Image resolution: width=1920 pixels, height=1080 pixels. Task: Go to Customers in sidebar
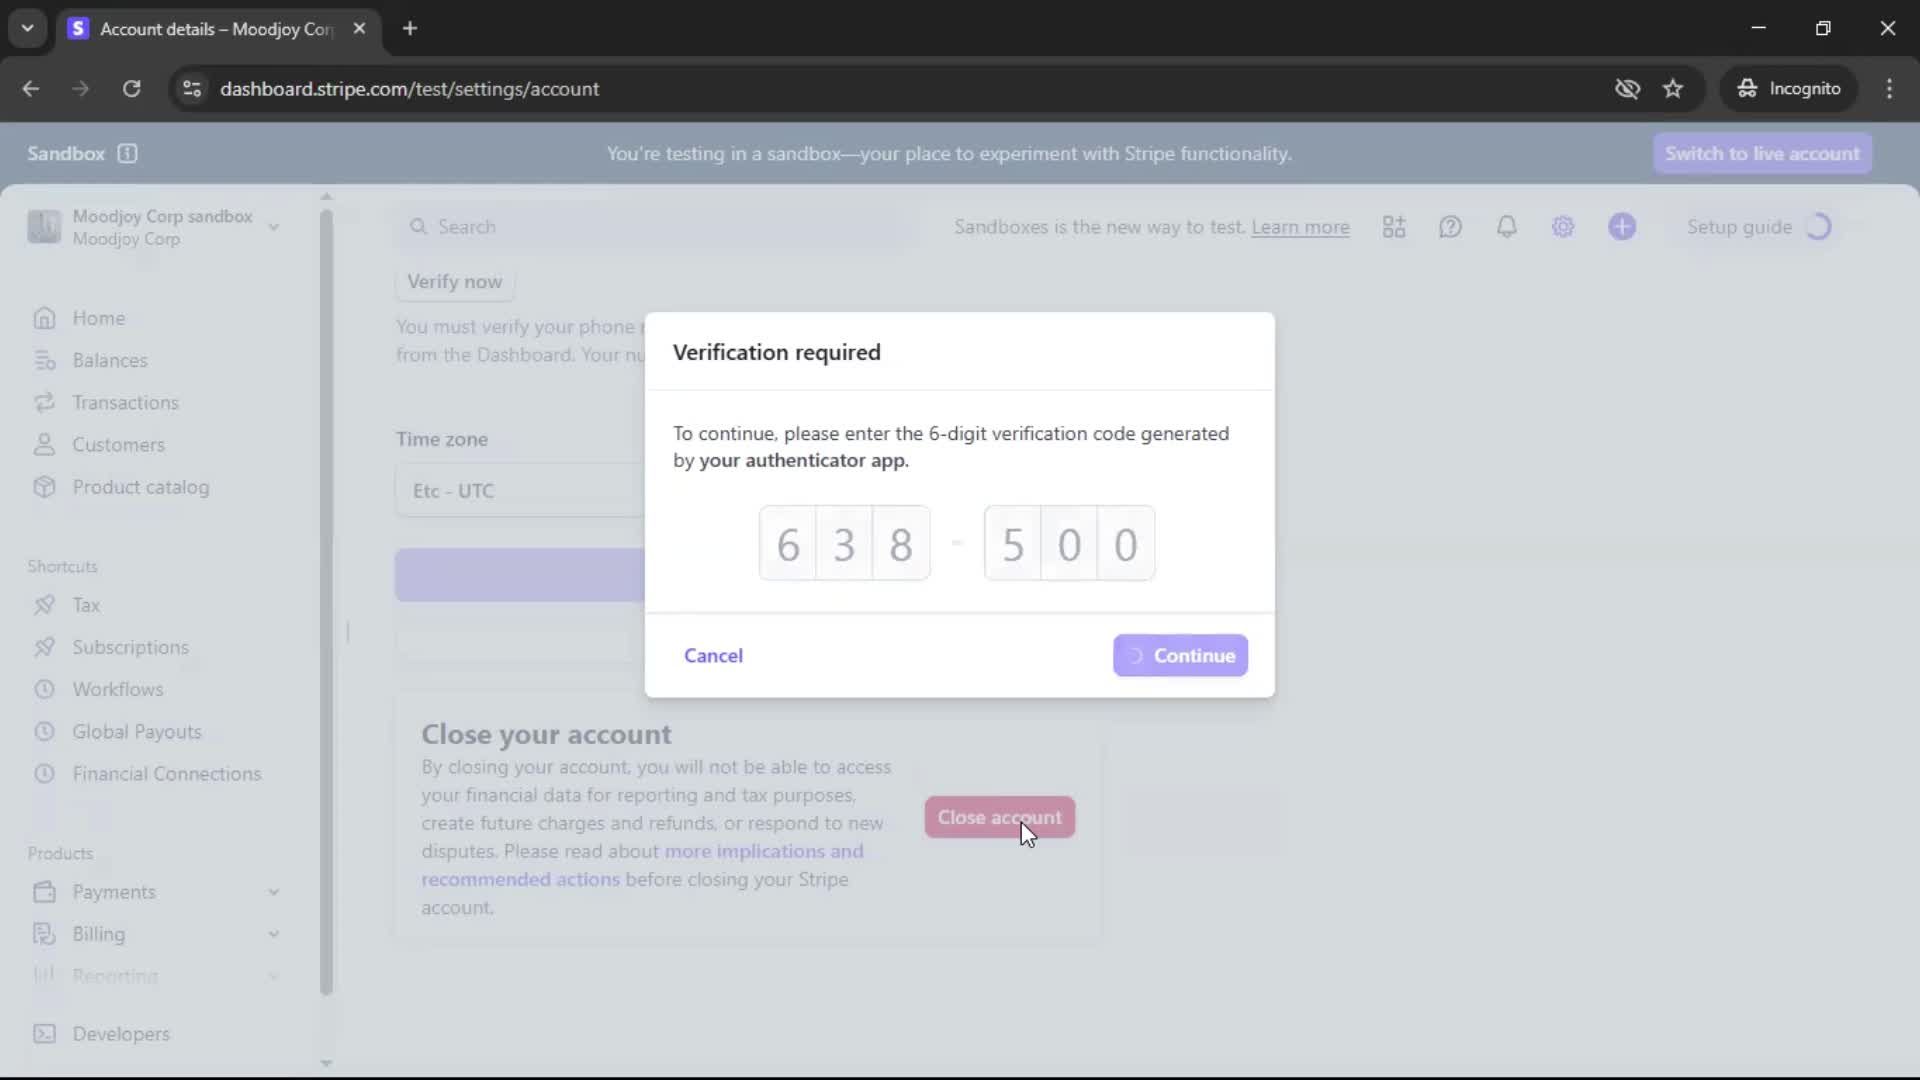(x=118, y=445)
